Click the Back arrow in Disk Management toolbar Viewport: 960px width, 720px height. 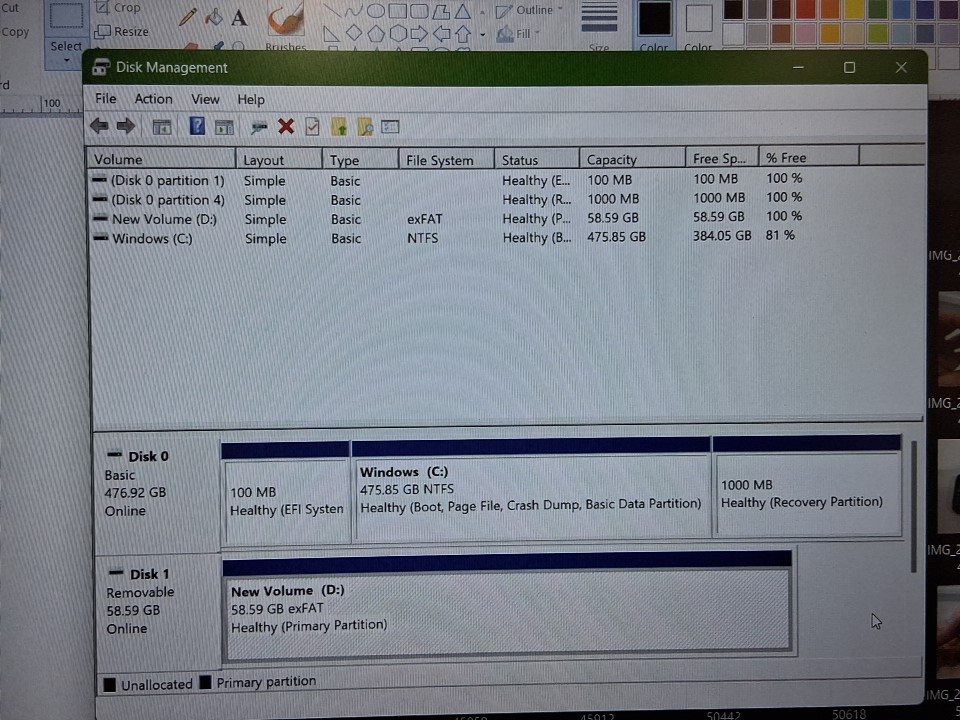[99, 127]
